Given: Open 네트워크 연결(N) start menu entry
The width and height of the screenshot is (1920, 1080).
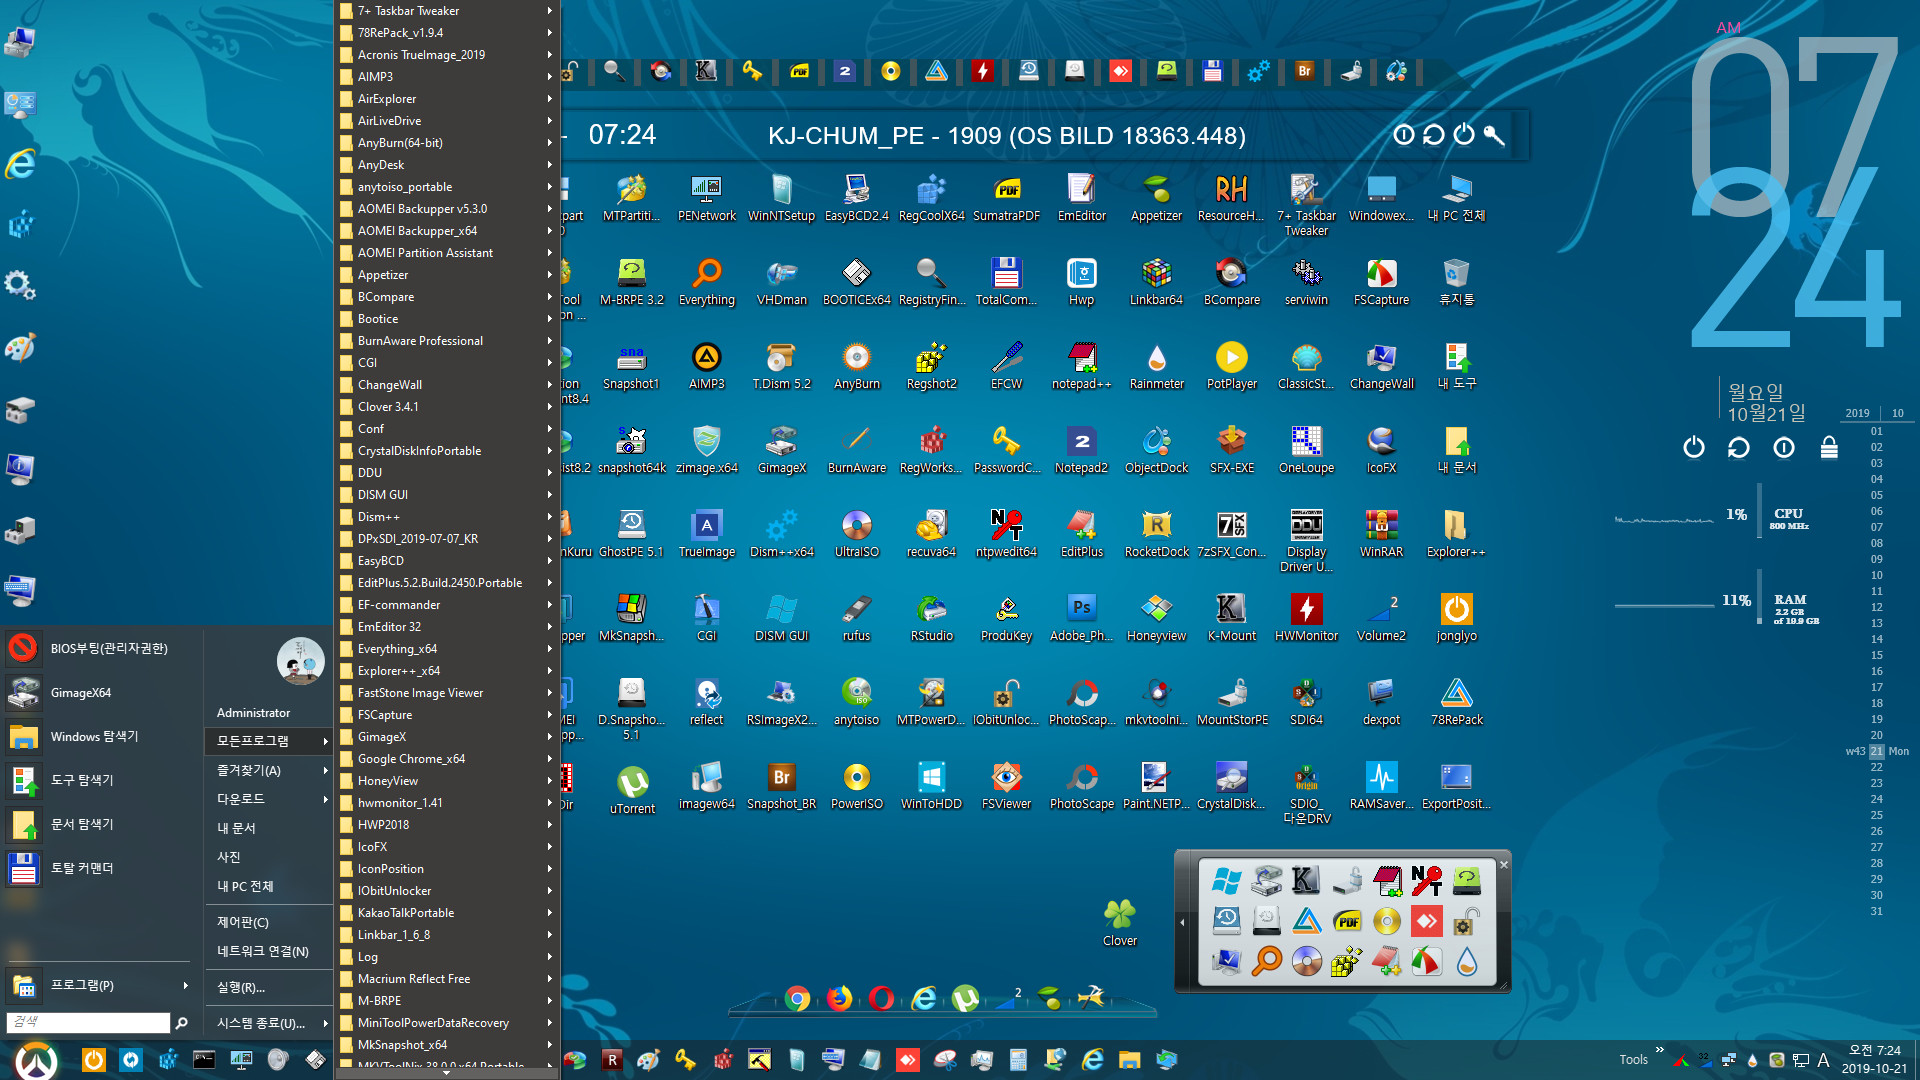Looking at the screenshot, I should [x=268, y=951].
